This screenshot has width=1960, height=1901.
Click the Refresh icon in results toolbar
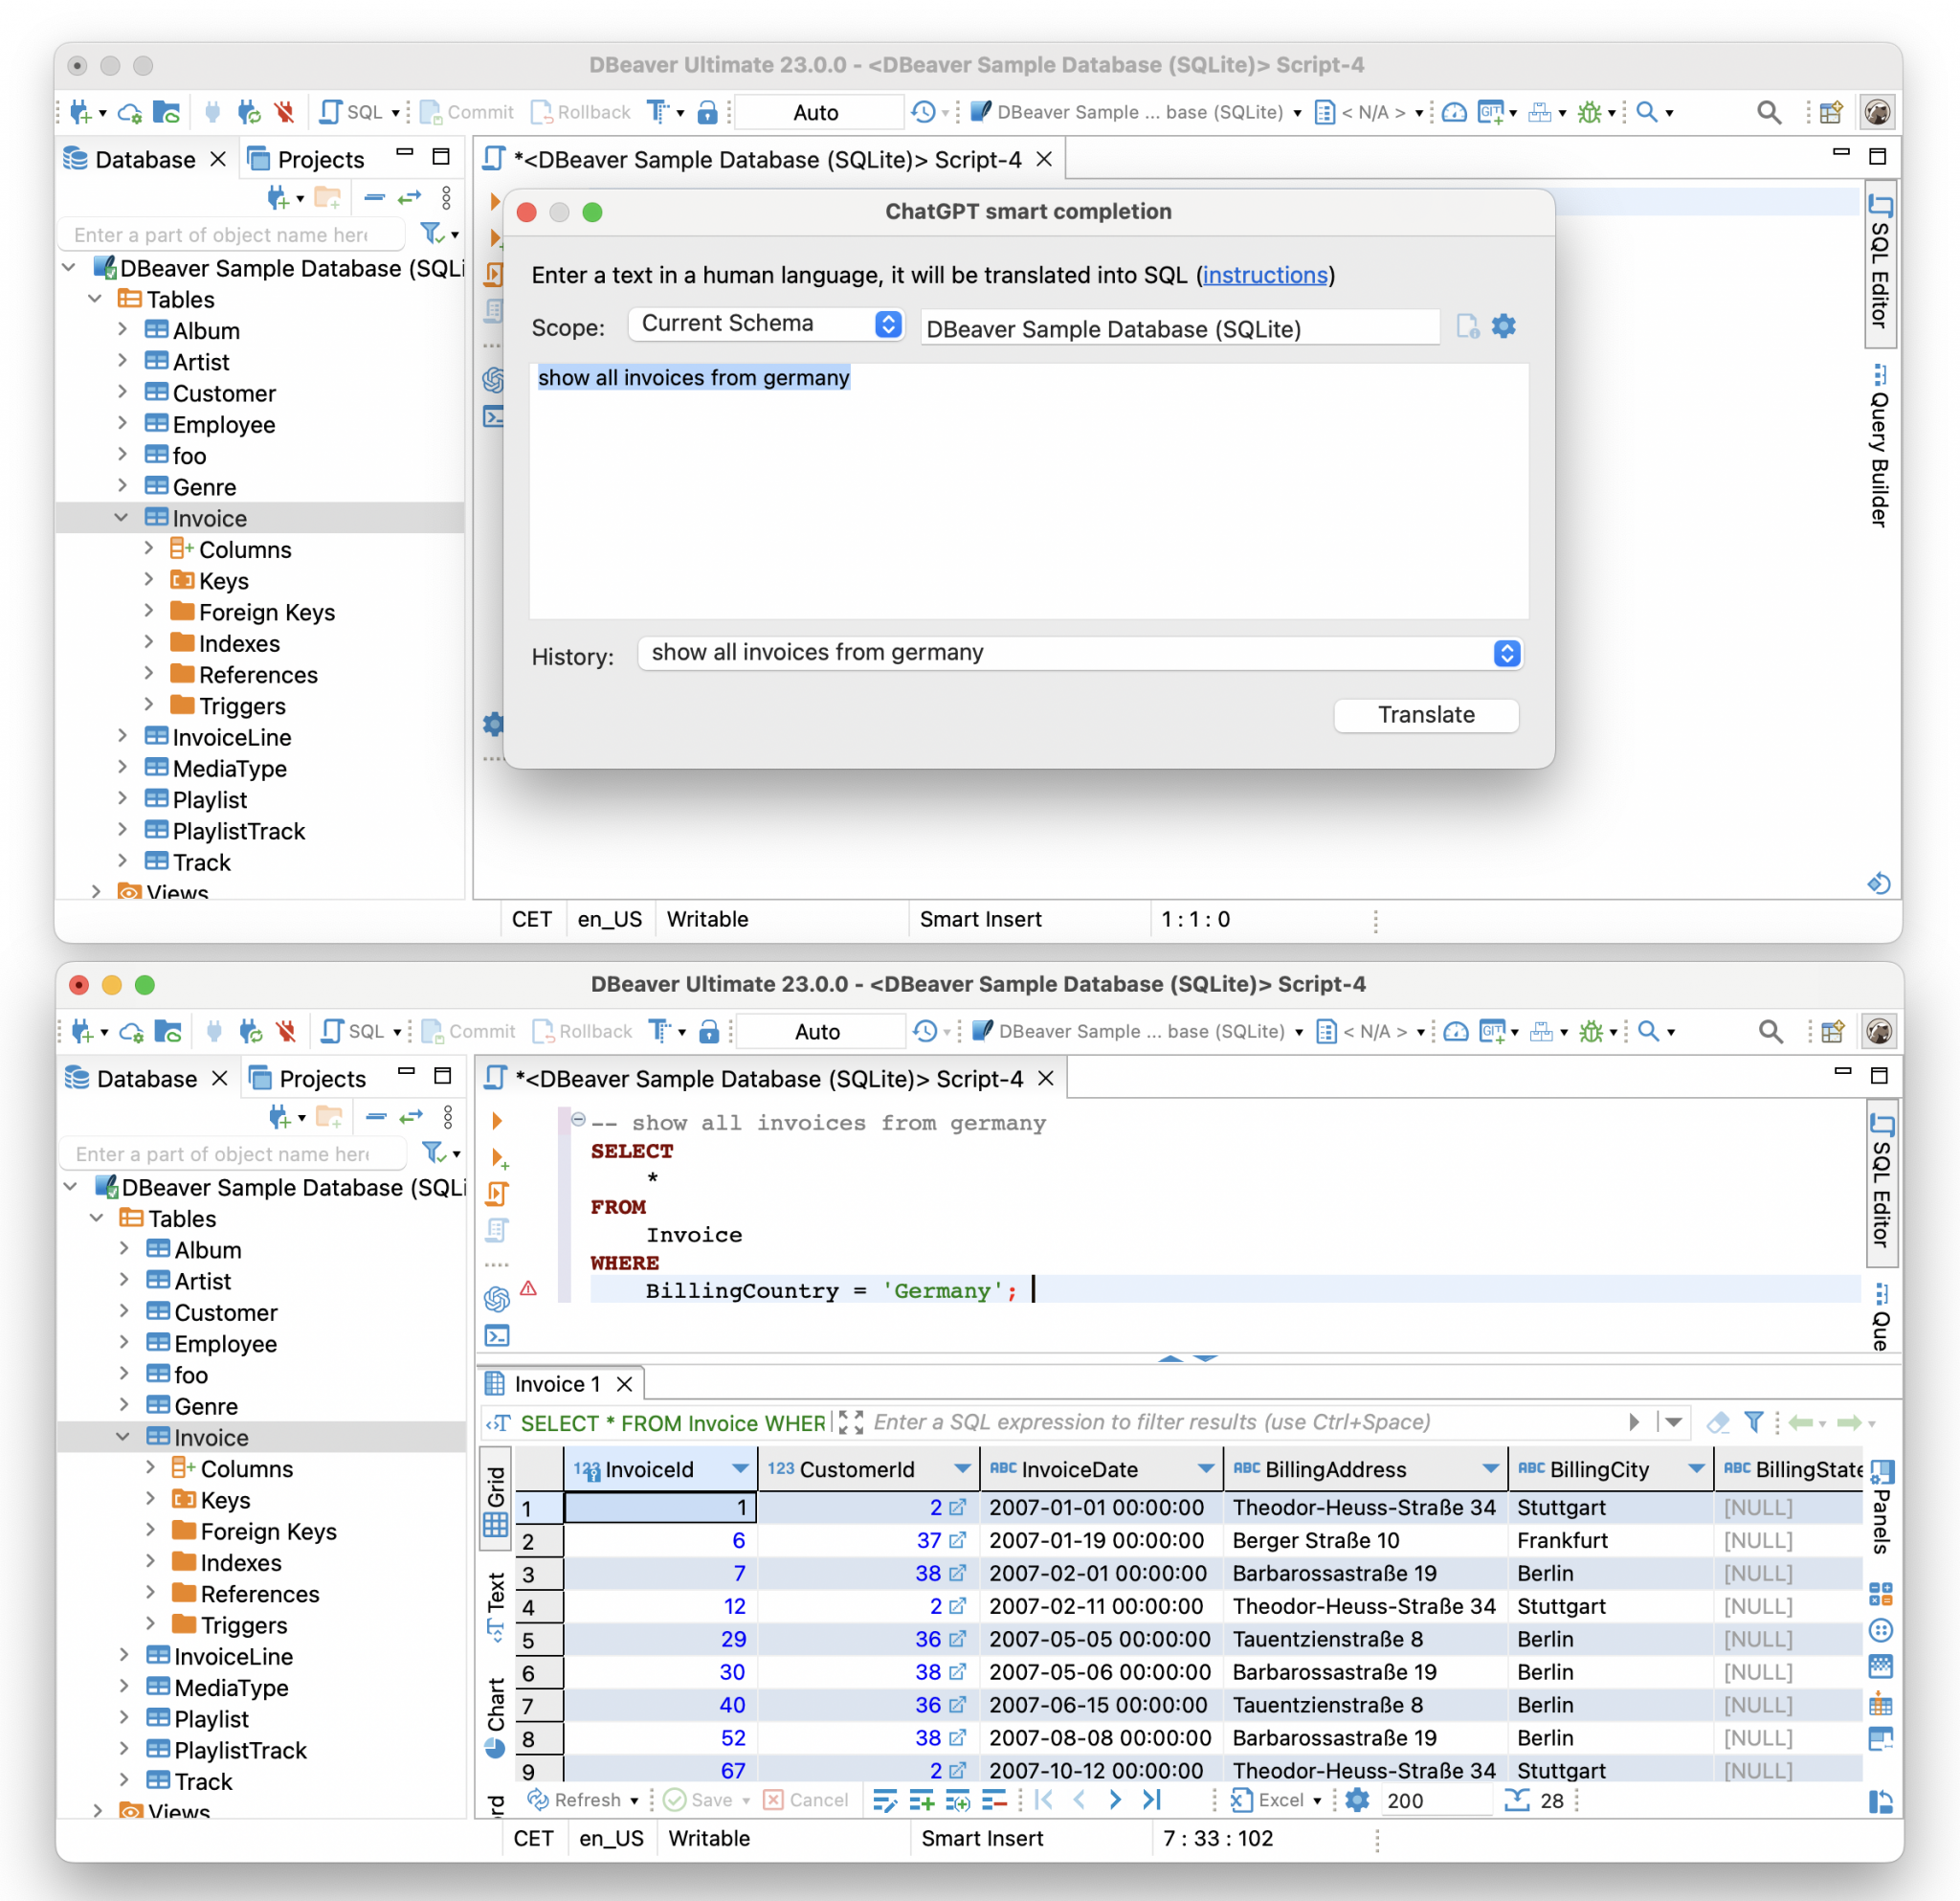(538, 1799)
